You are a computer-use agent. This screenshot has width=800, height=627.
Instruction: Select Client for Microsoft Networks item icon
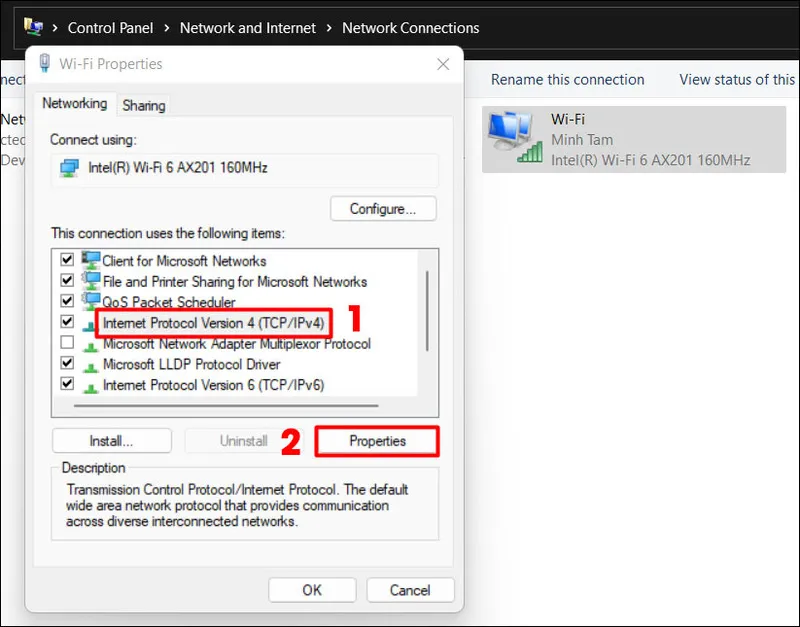point(91,261)
